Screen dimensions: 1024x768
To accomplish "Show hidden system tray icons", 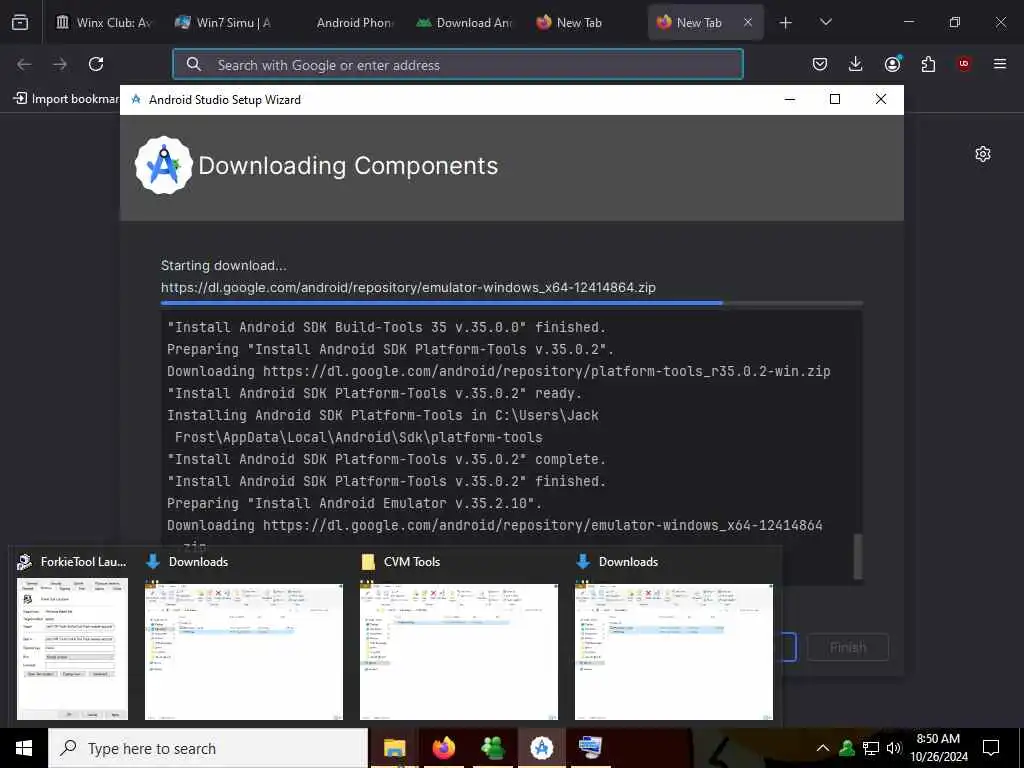I will (823, 748).
